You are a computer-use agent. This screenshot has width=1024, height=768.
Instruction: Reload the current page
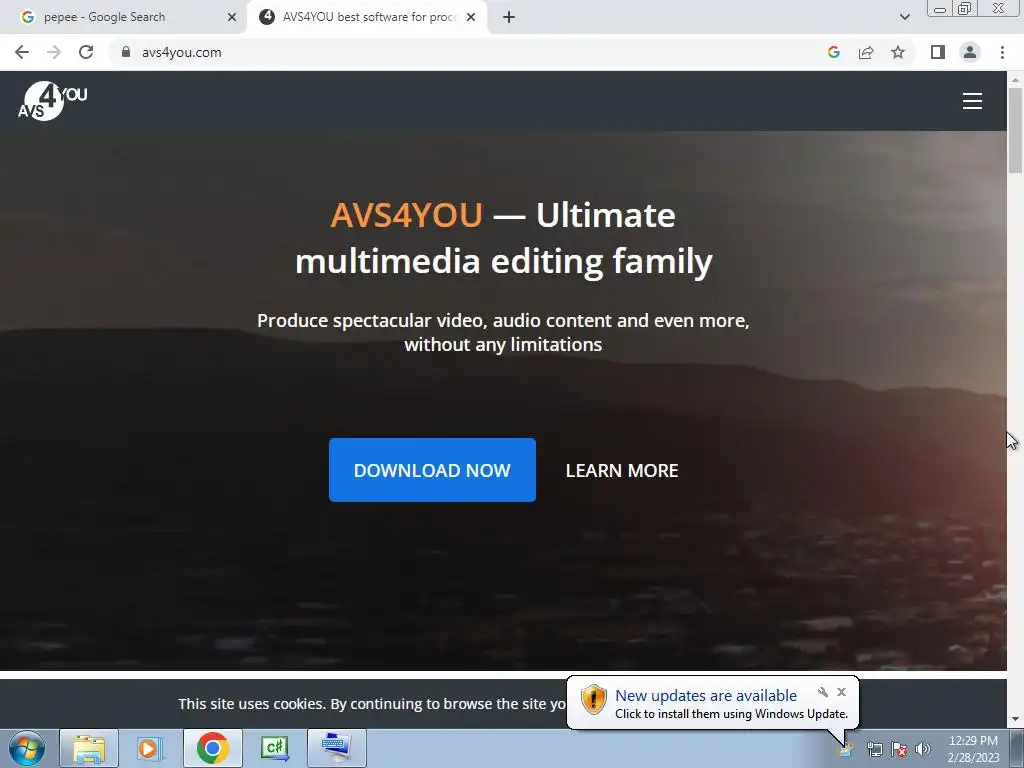pos(86,52)
